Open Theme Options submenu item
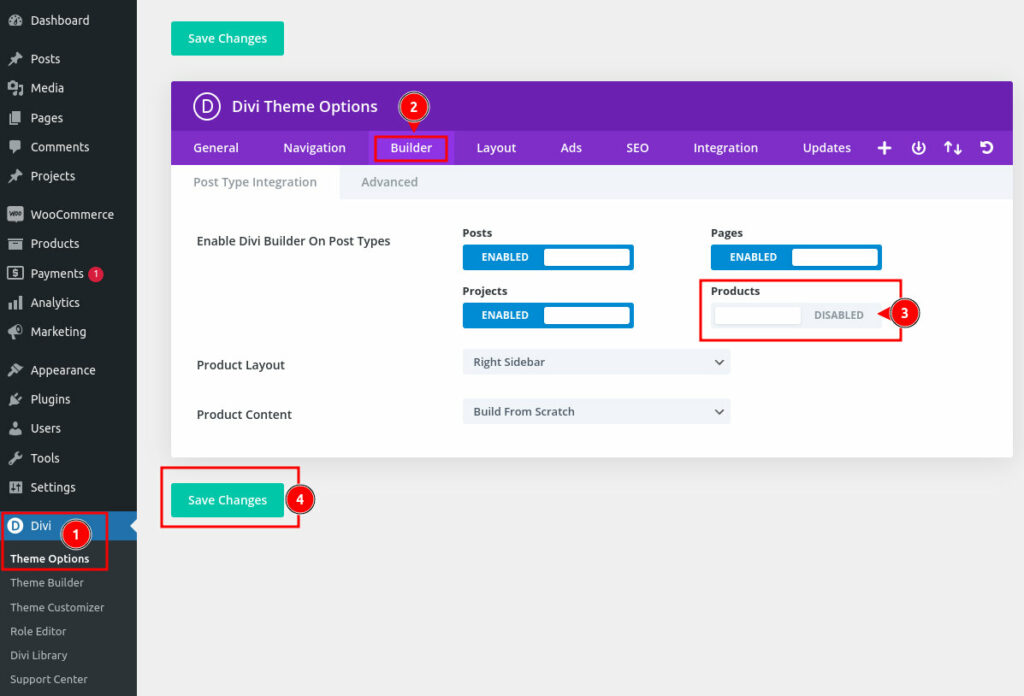1024x696 pixels. (x=50, y=559)
